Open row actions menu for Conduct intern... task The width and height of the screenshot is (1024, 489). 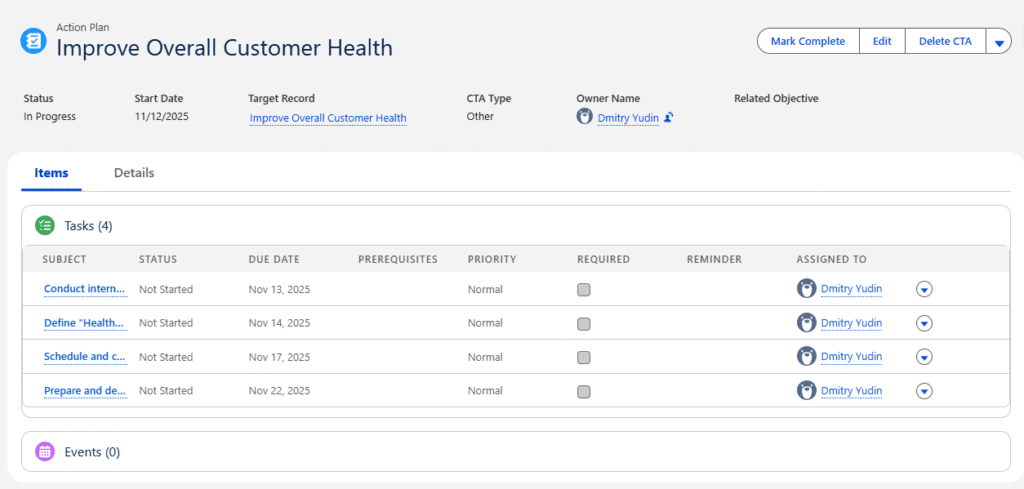tap(924, 289)
